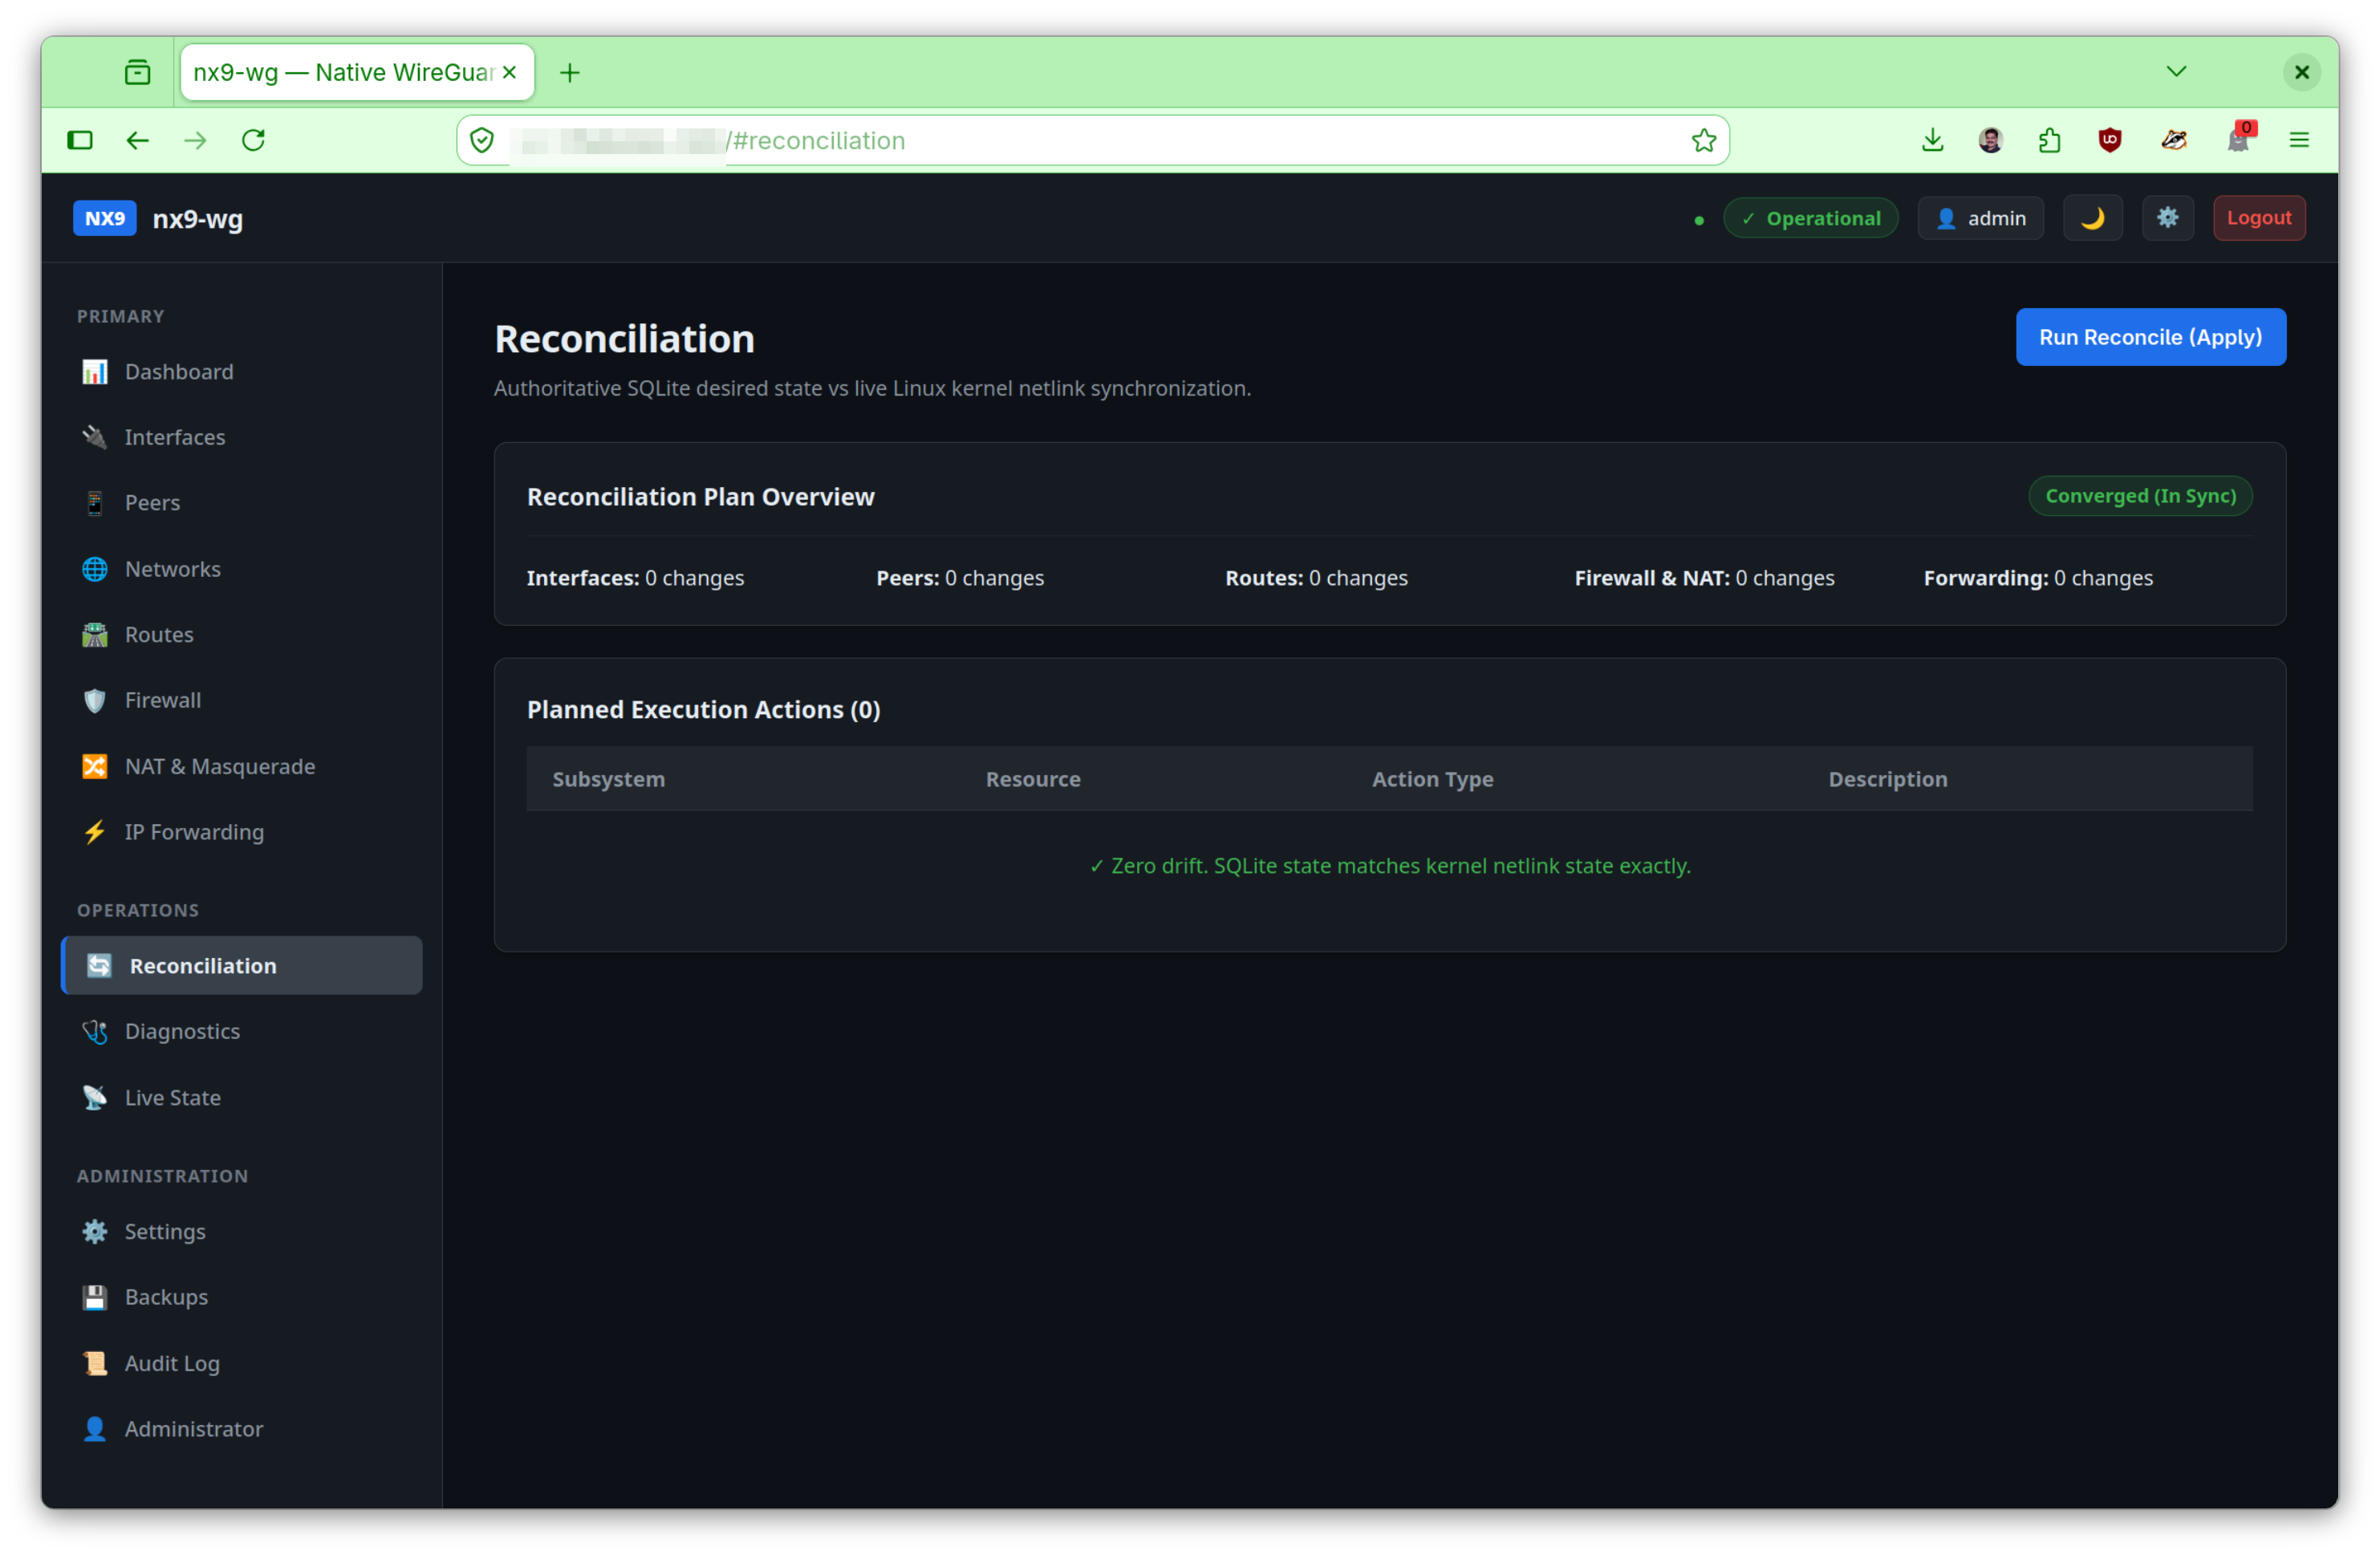
Task: Open Settings in the Administration section
Action: coord(241,1231)
